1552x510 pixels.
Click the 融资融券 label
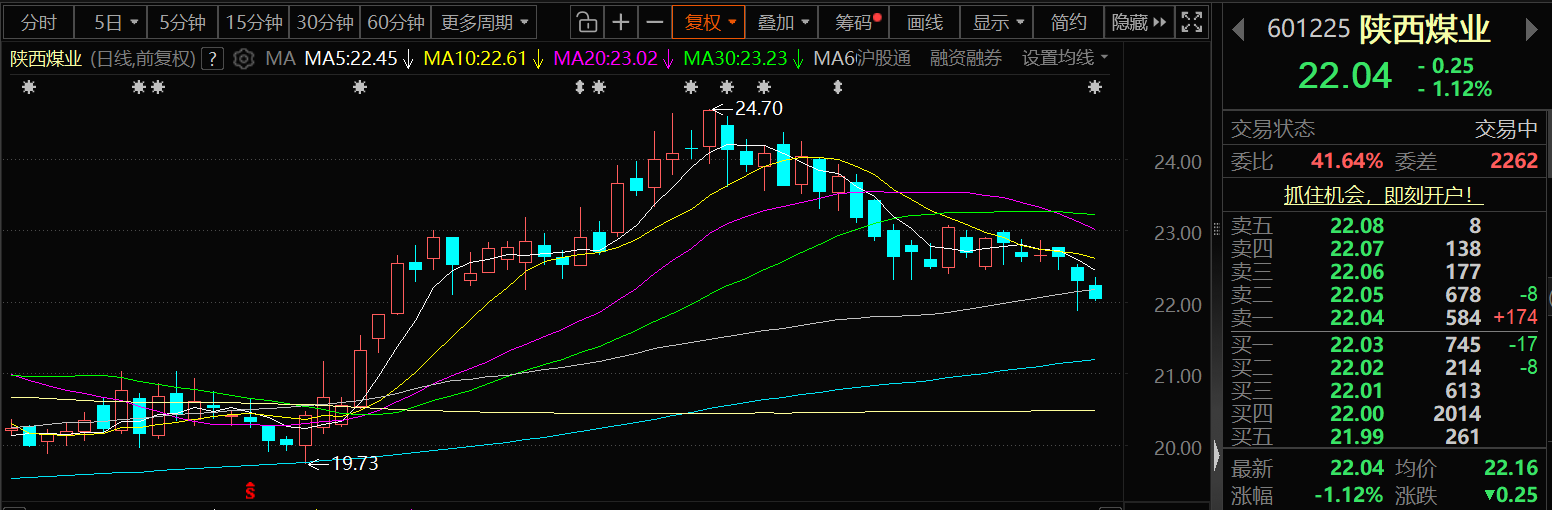tap(965, 59)
